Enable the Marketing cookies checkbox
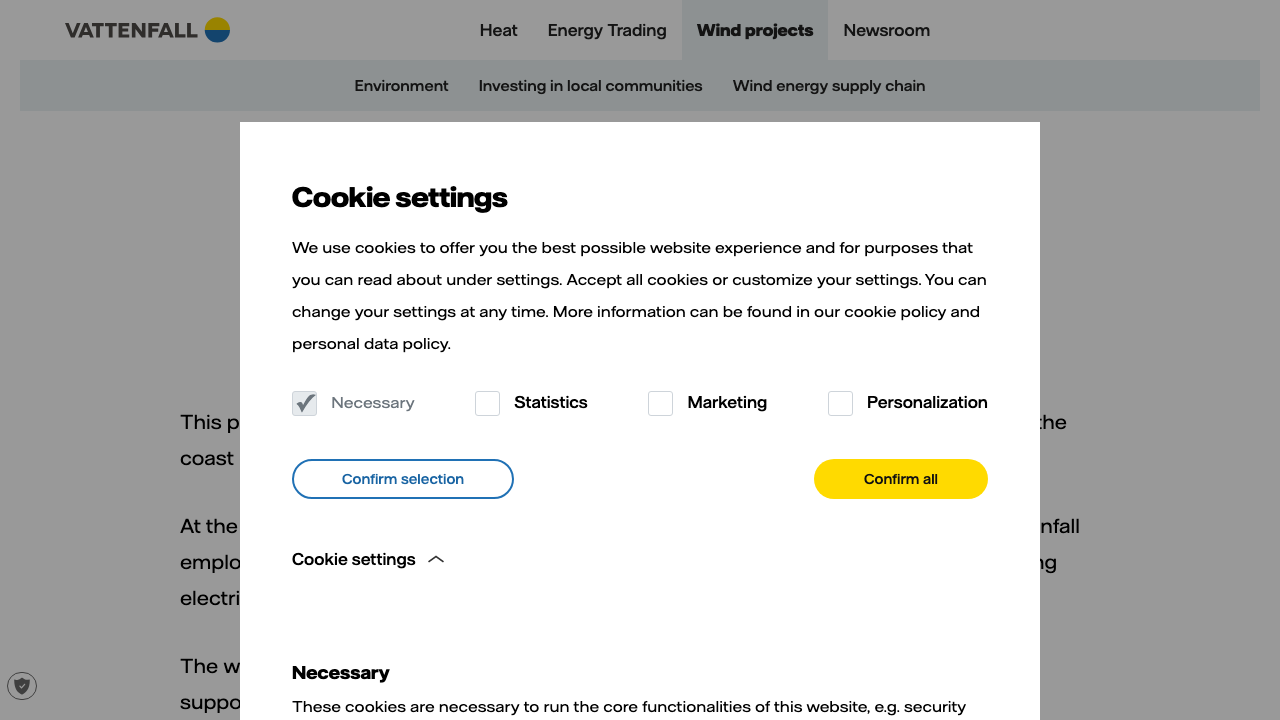Image resolution: width=1280 pixels, height=720 pixels. tap(660, 403)
